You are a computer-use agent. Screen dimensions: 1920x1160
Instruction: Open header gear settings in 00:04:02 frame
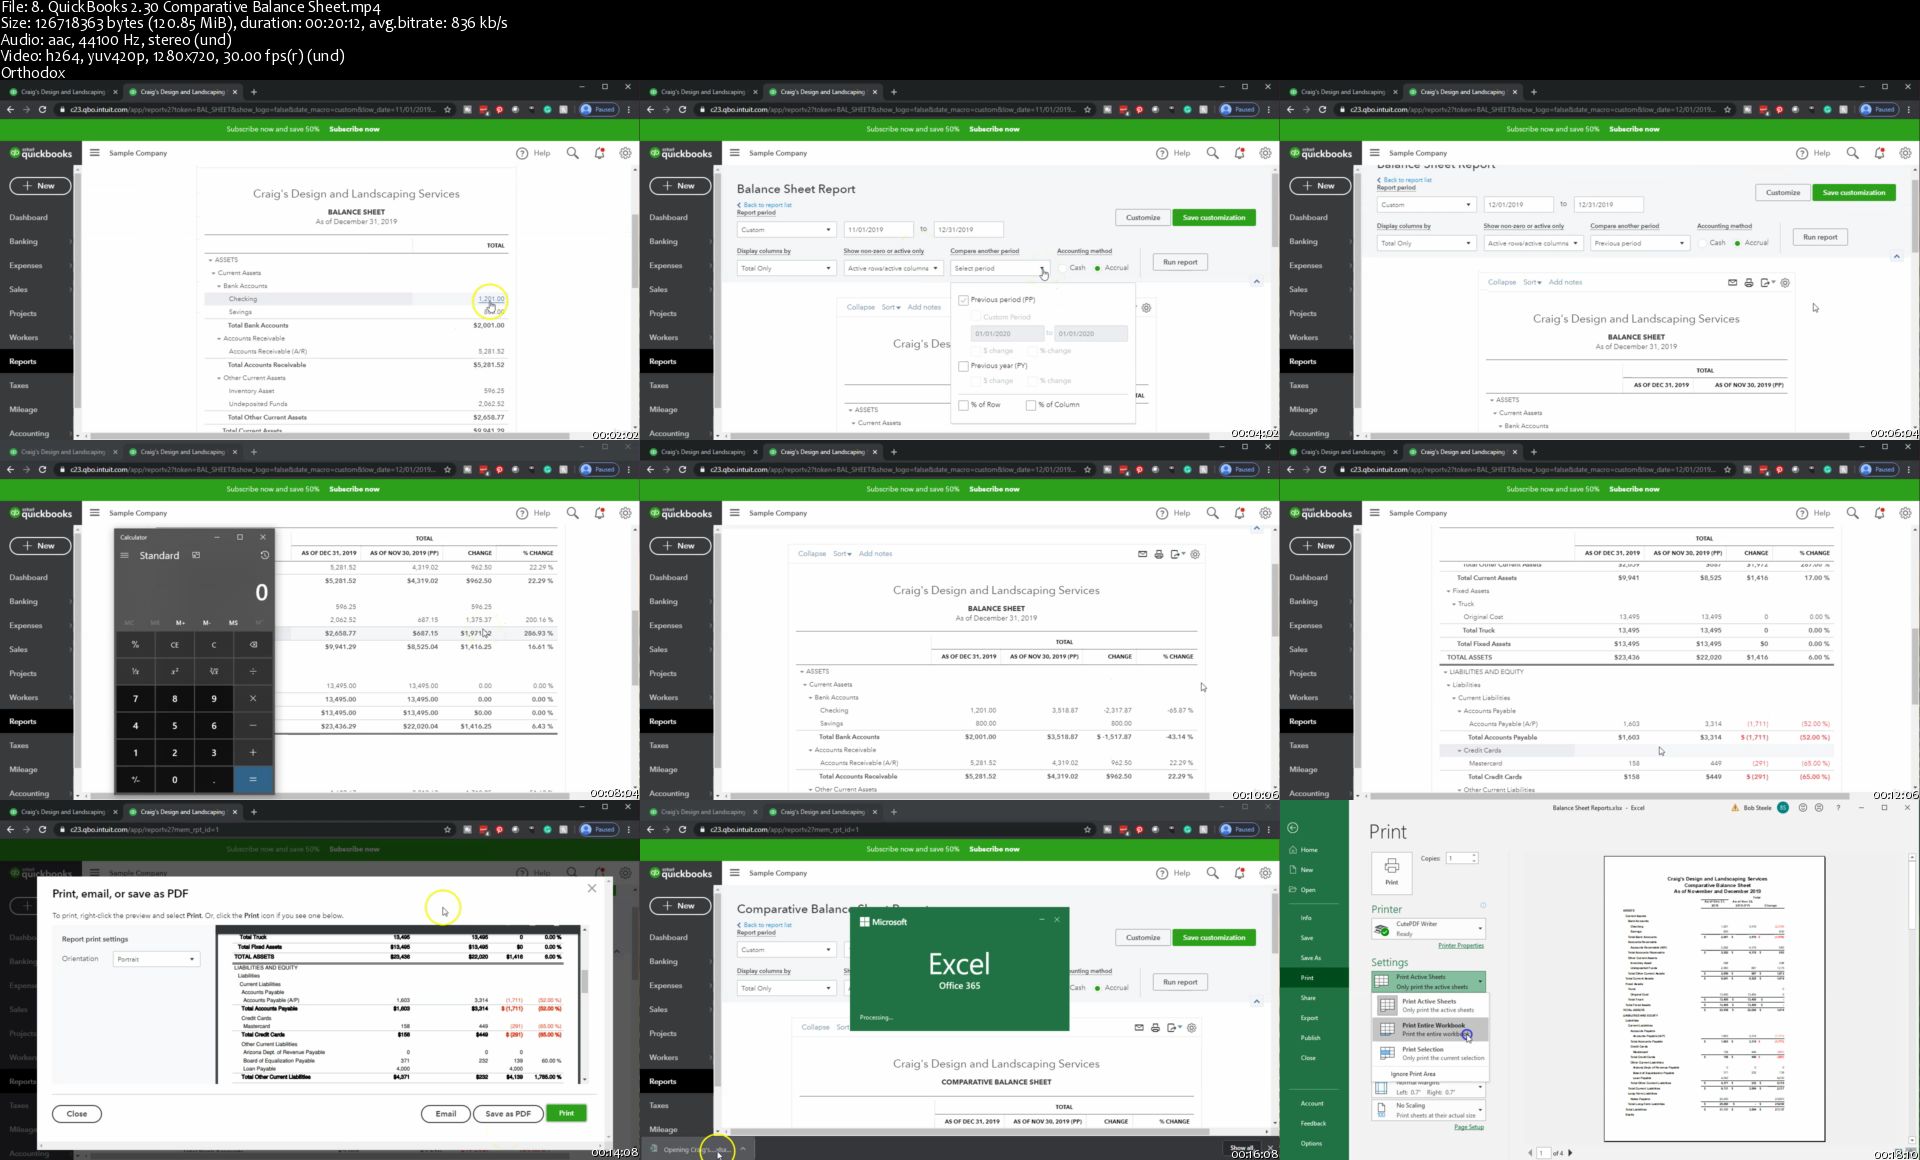point(1266,153)
